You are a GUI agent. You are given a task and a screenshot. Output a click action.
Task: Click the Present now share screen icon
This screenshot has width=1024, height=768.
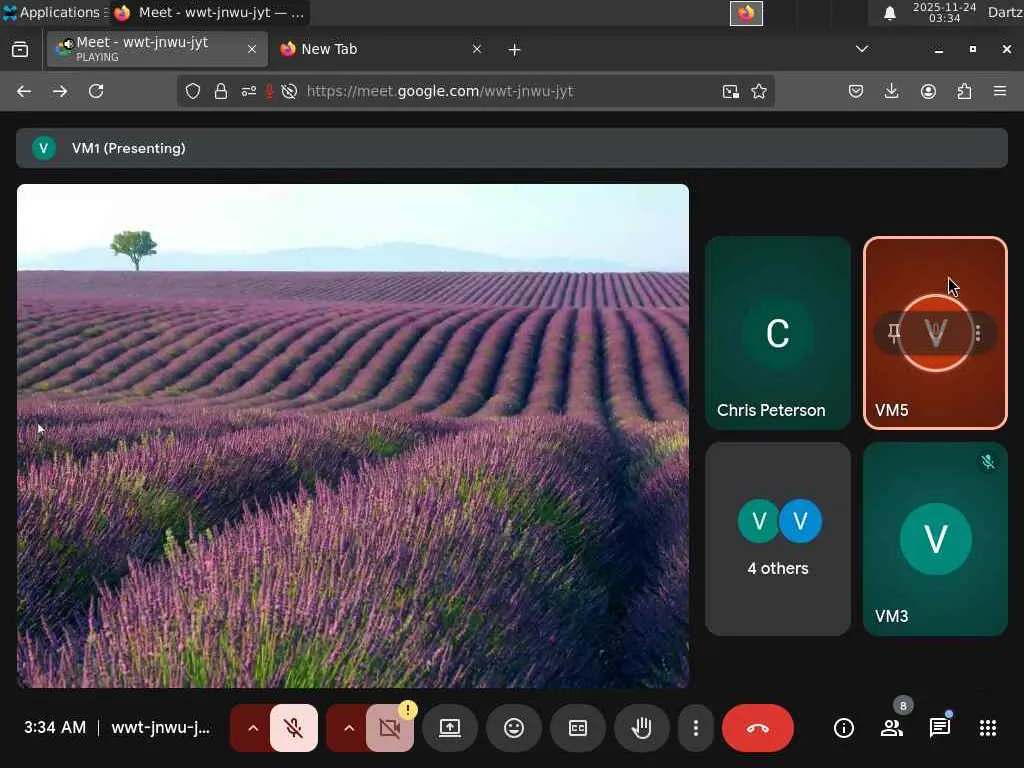point(450,728)
